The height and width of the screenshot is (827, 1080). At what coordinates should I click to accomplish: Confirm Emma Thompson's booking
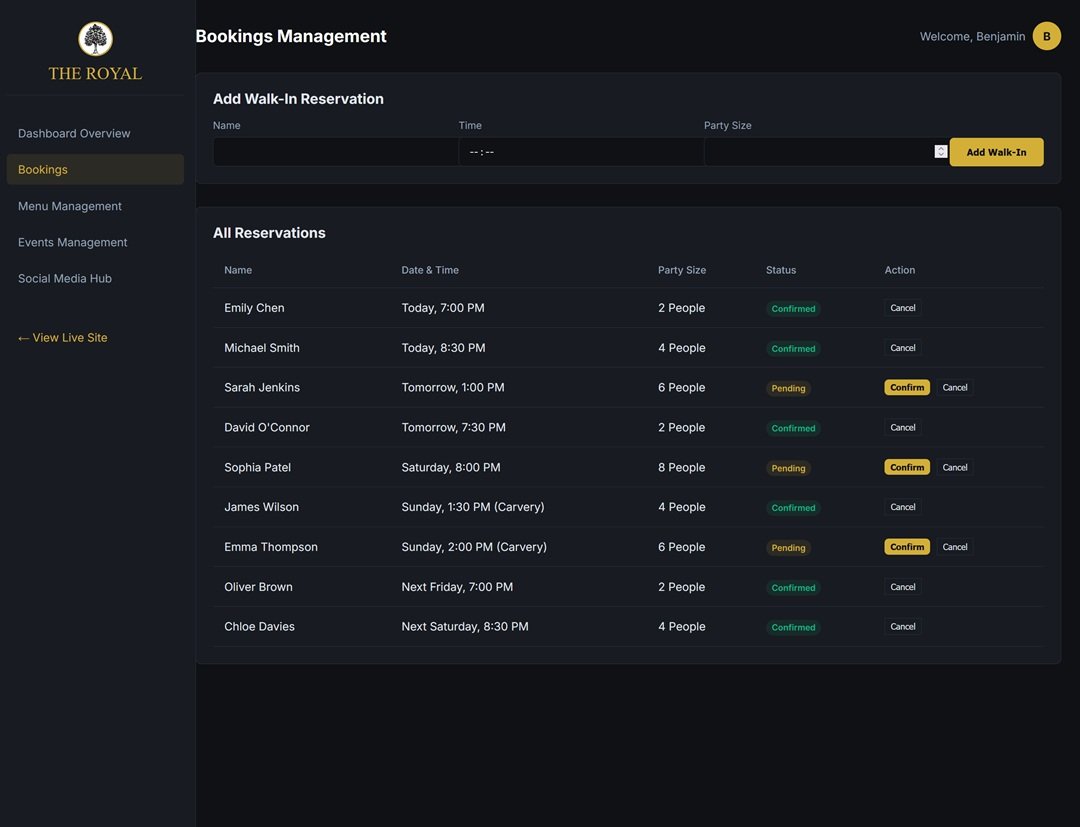point(907,547)
